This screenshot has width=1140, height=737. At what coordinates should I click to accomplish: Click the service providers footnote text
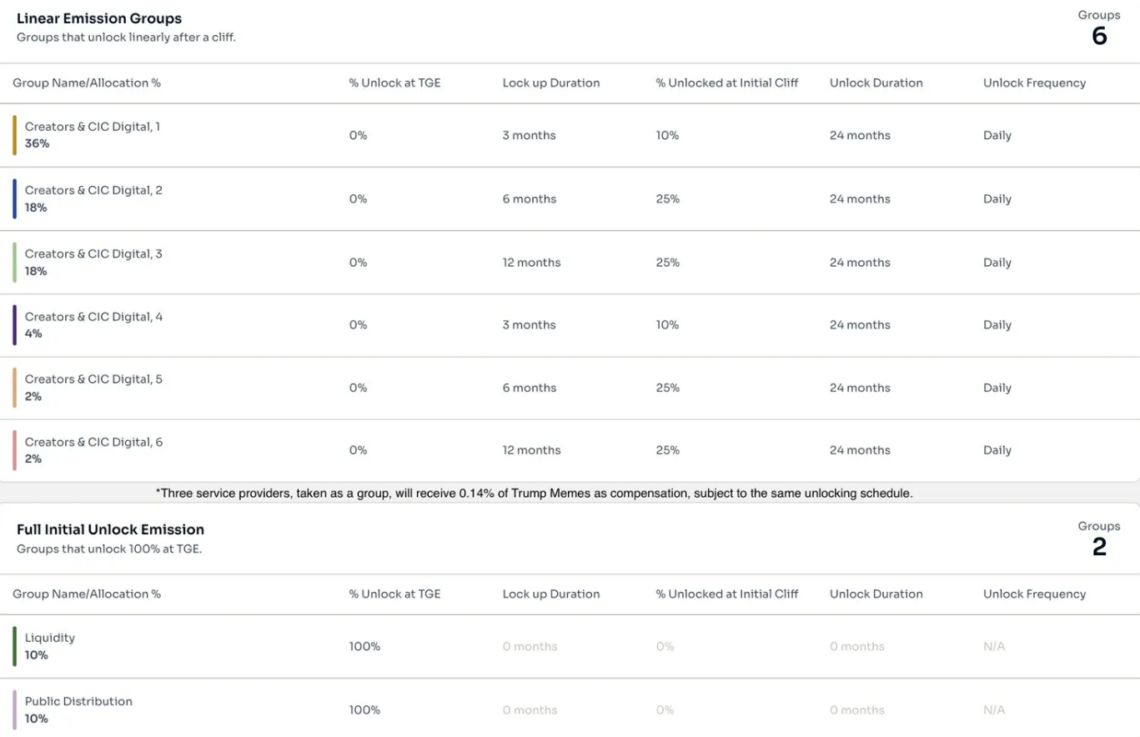534,493
